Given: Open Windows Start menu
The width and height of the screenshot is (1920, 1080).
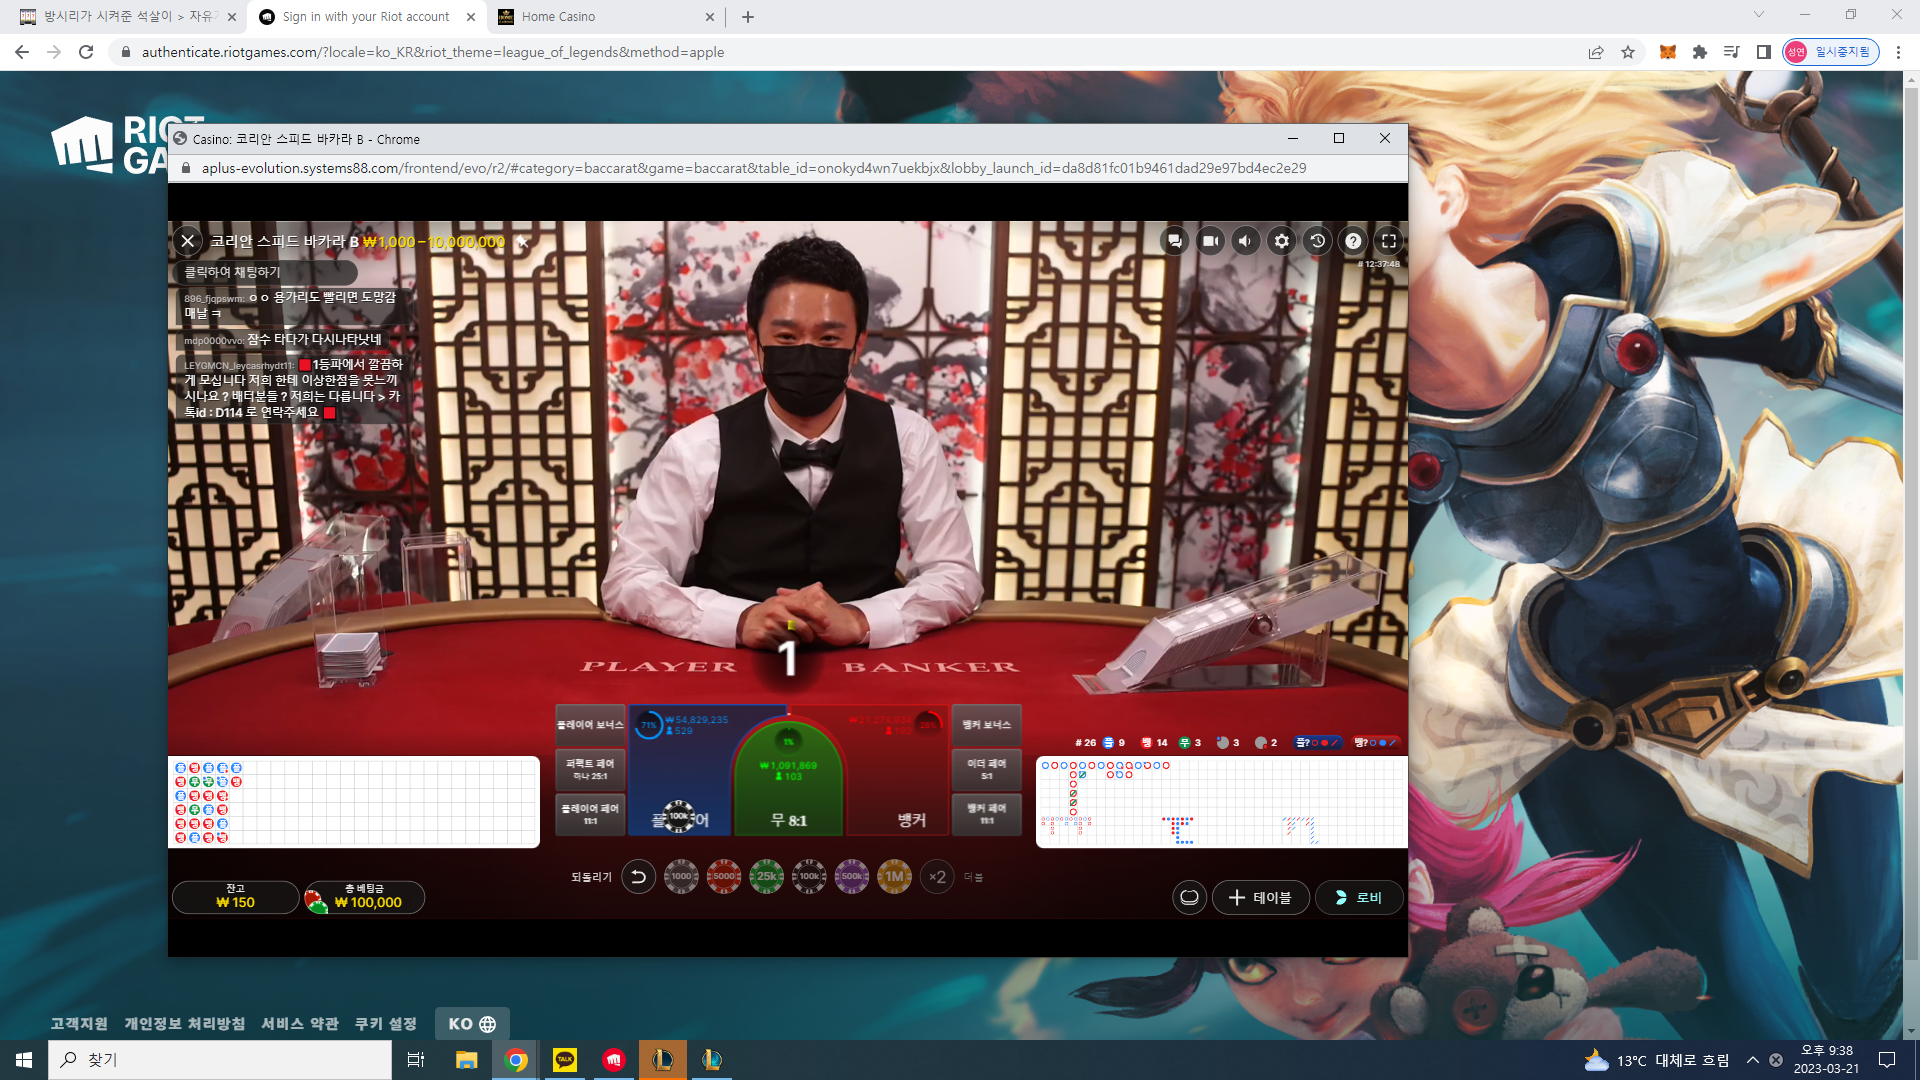Looking at the screenshot, I should point(24,1060).
